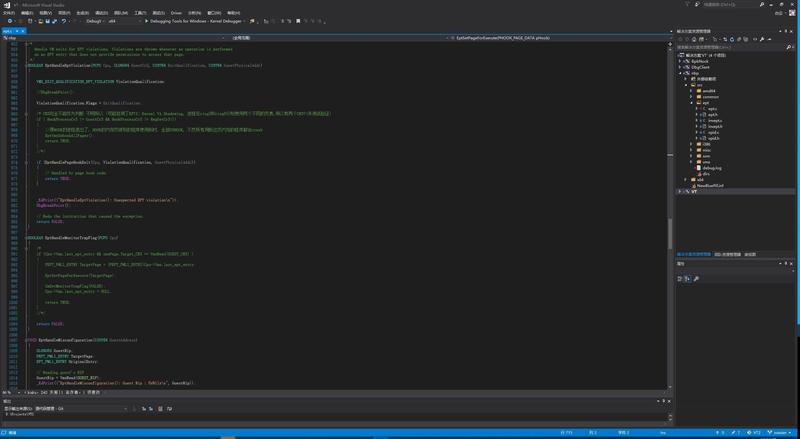The width and height of the screenshot is (800, 439).
Task: Open the first menu bar item (File)
Action: point(9,13)
